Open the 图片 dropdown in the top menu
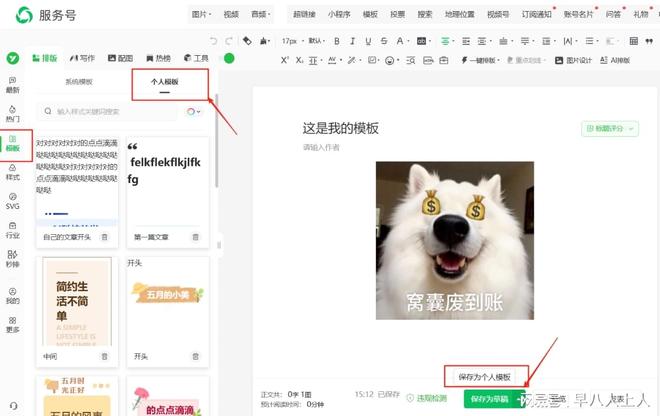 201,14
